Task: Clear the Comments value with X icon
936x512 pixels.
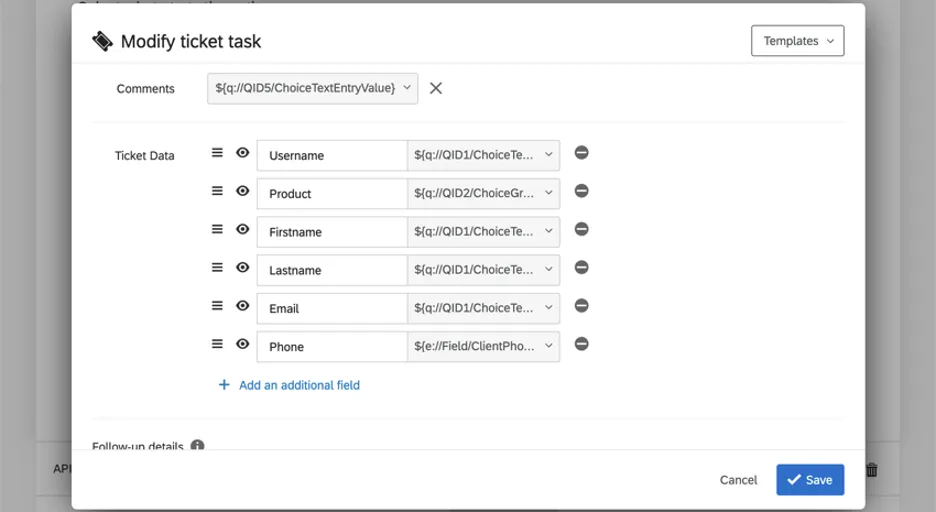Action: point(436,88)
